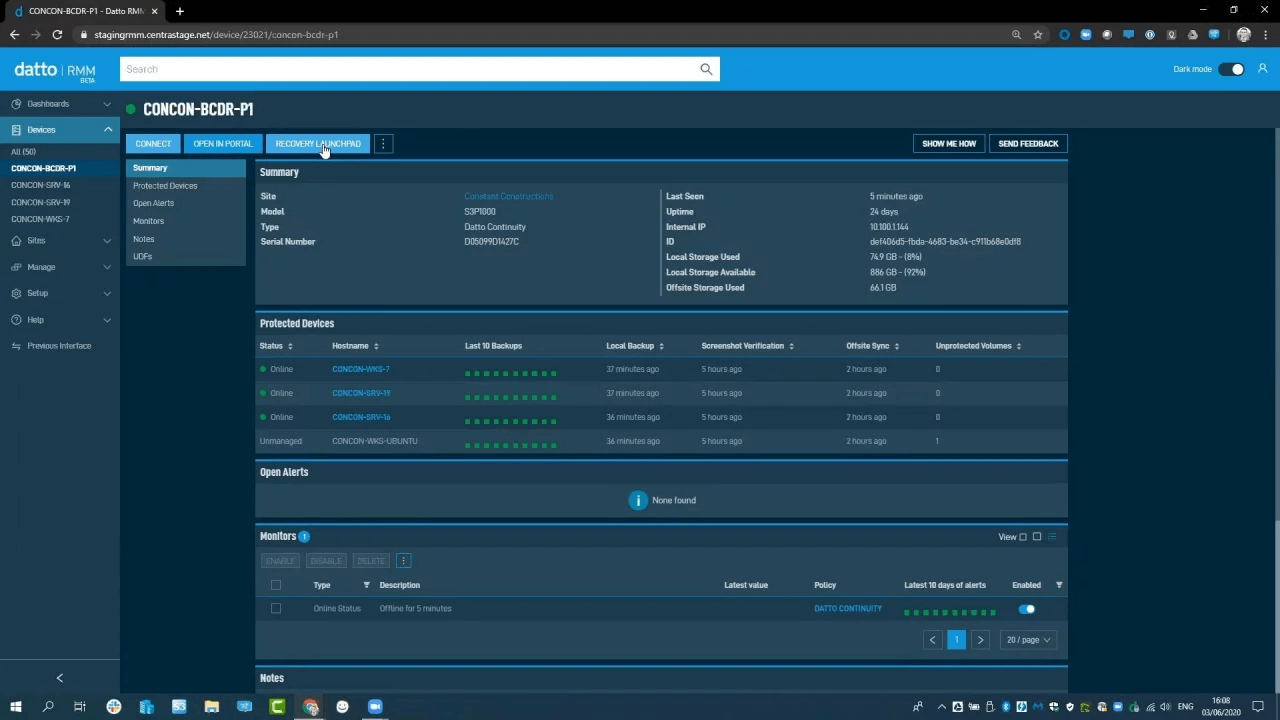The image size is (1280, 720).
Task: Open the Constant Constructions site link
Action: (508, 196)
